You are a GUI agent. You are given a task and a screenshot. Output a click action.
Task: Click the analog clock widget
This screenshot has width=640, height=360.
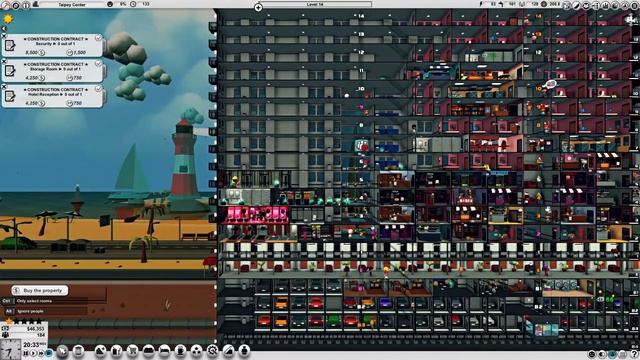(10, 349)
